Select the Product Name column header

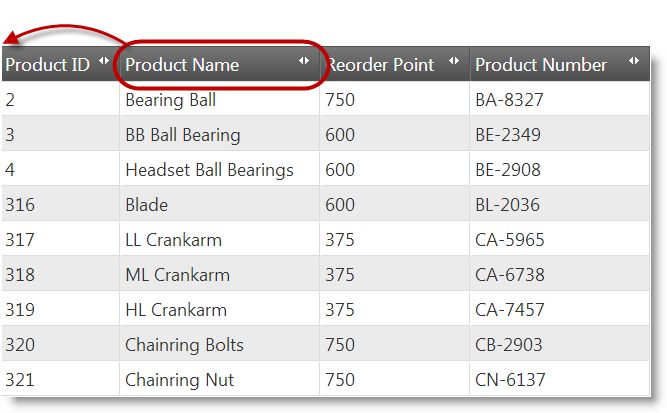[x=182, y=65]
